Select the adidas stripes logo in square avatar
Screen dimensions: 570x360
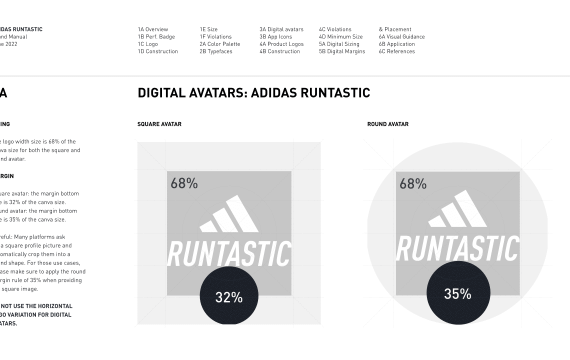point(229,214)
